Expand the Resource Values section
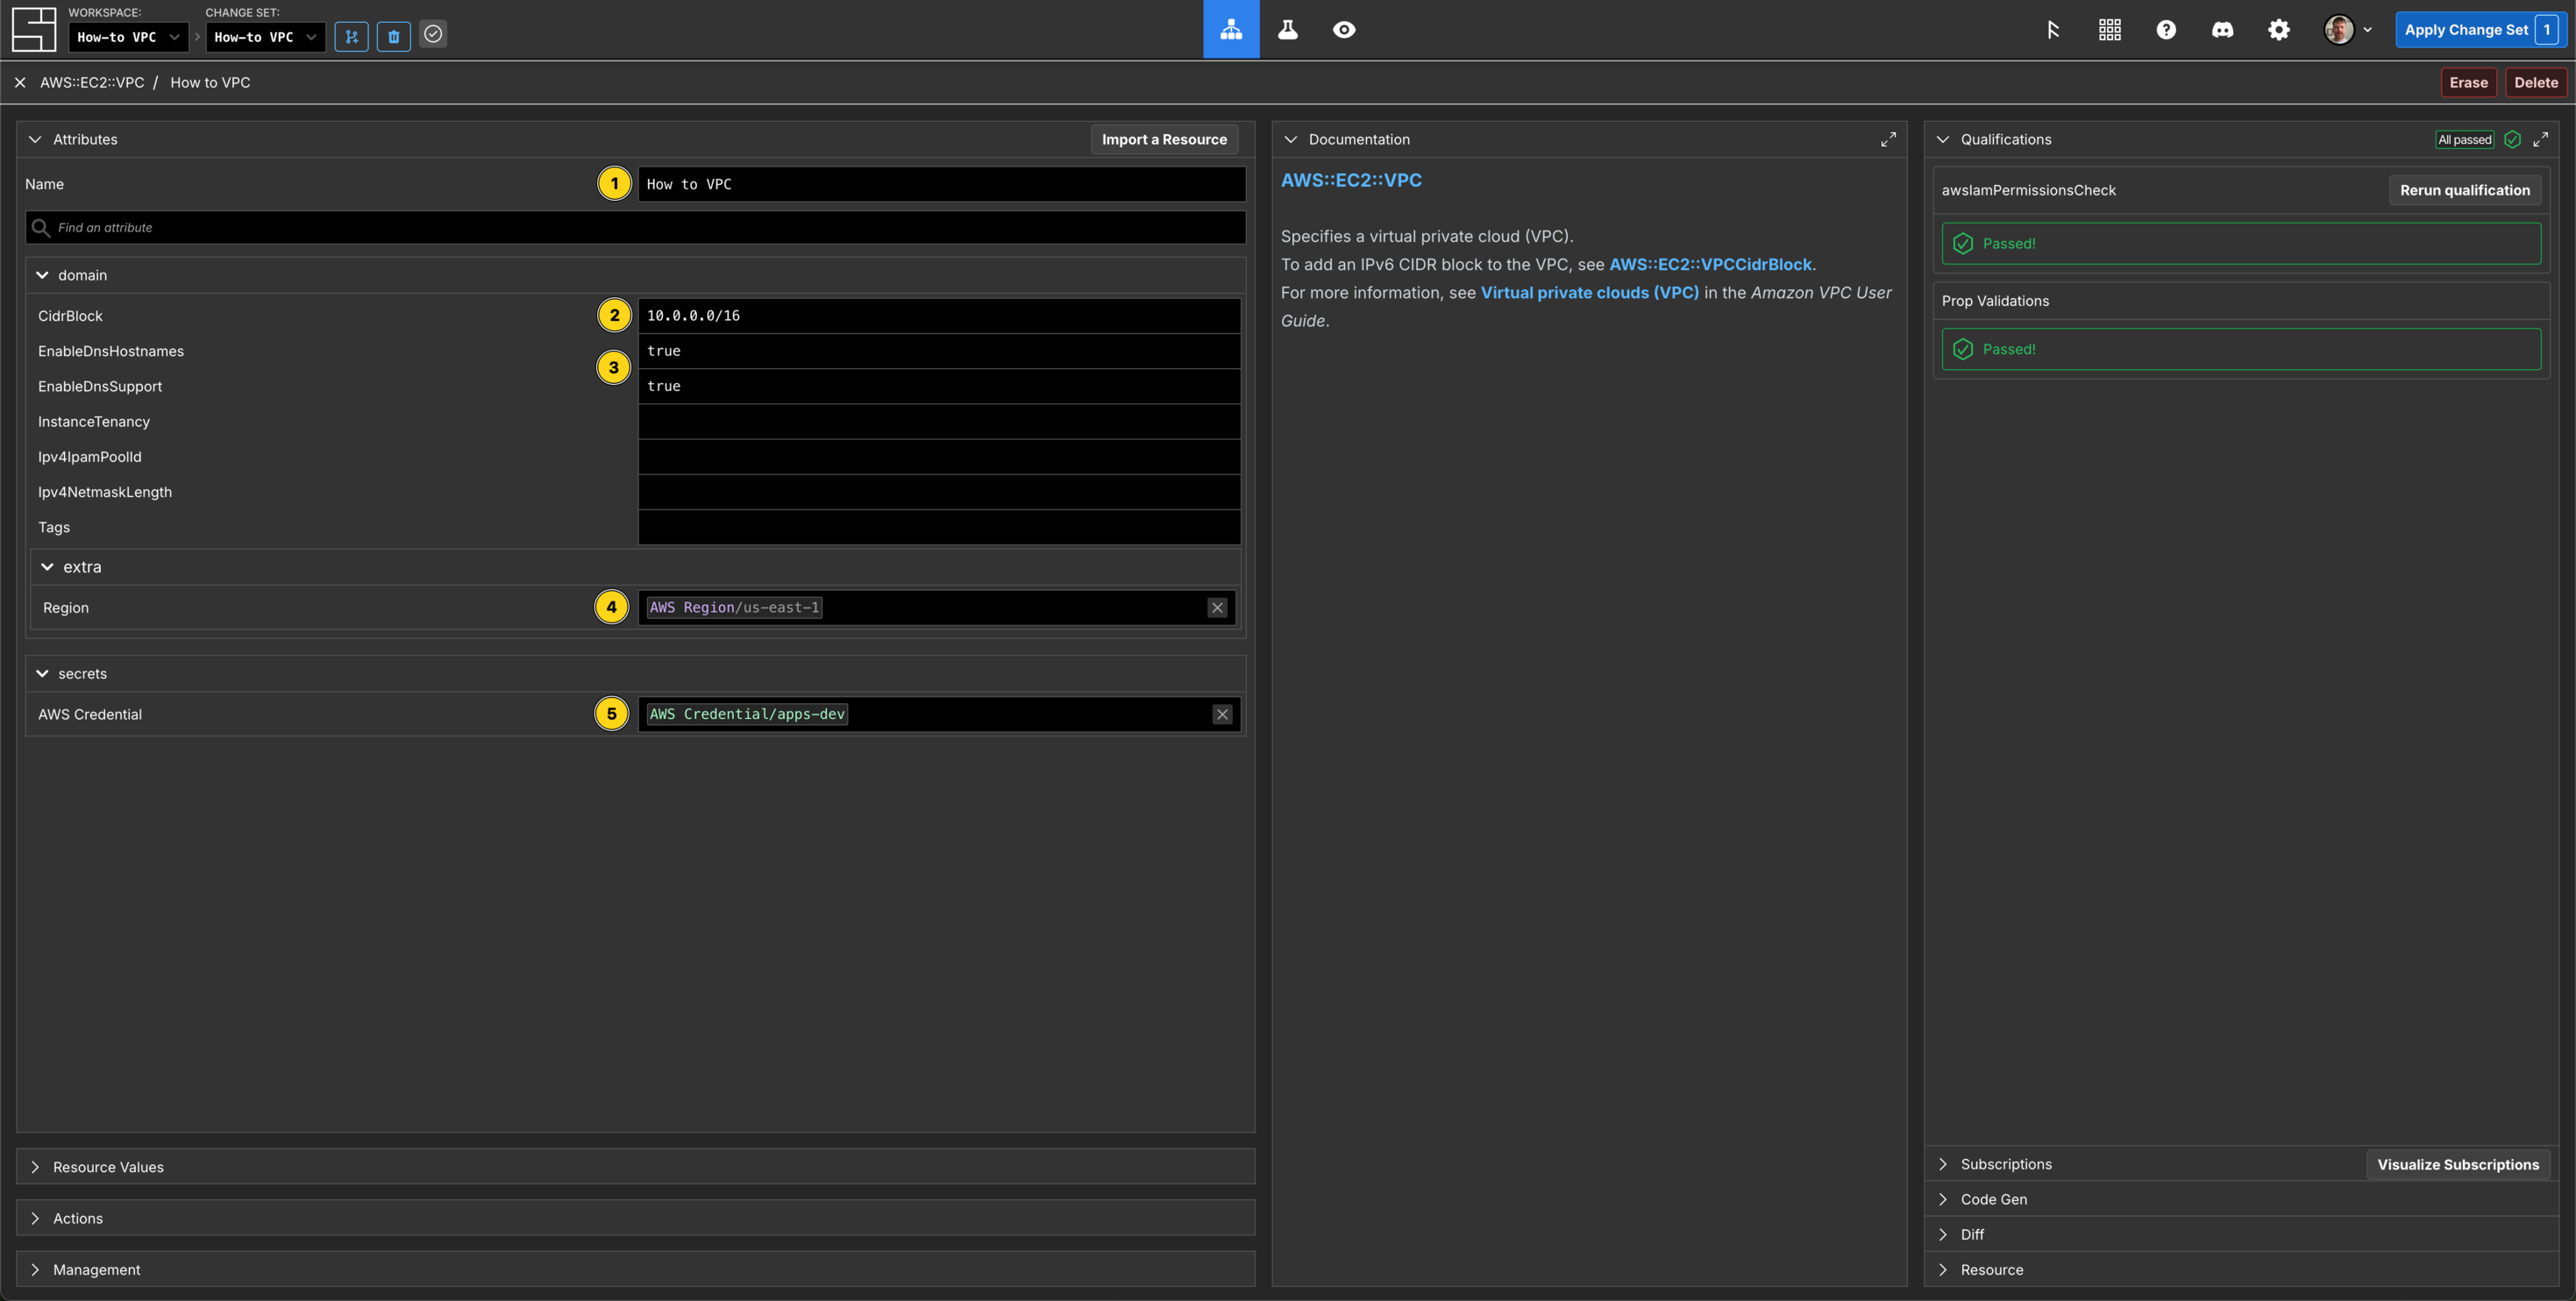Screen dimensions: 2576x1301 click(635, 1167)
